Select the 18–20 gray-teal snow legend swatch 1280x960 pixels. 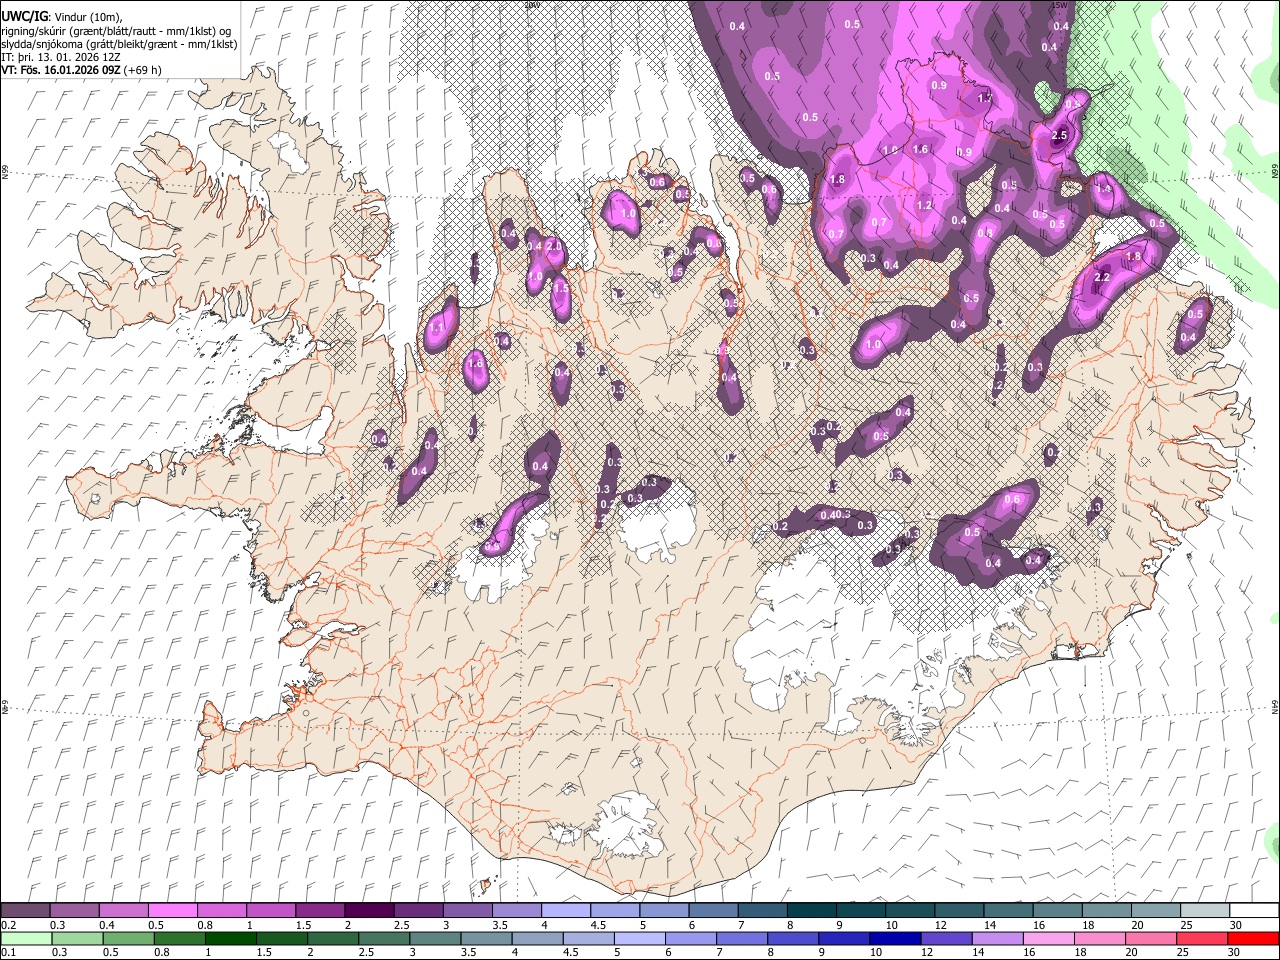1105,910
